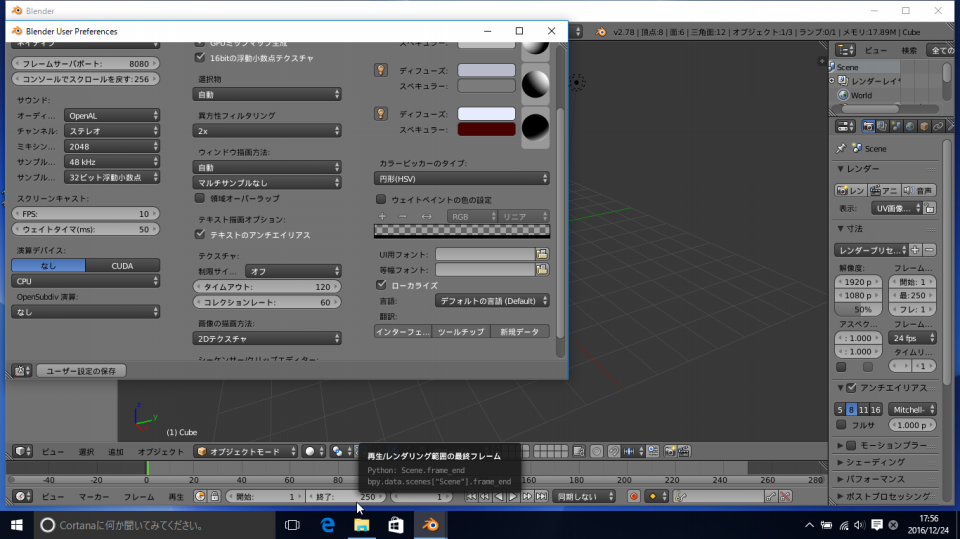Open the オブジェクトモード mode dropdown
This screenshot has height=539, width=960.
(244, 451)
